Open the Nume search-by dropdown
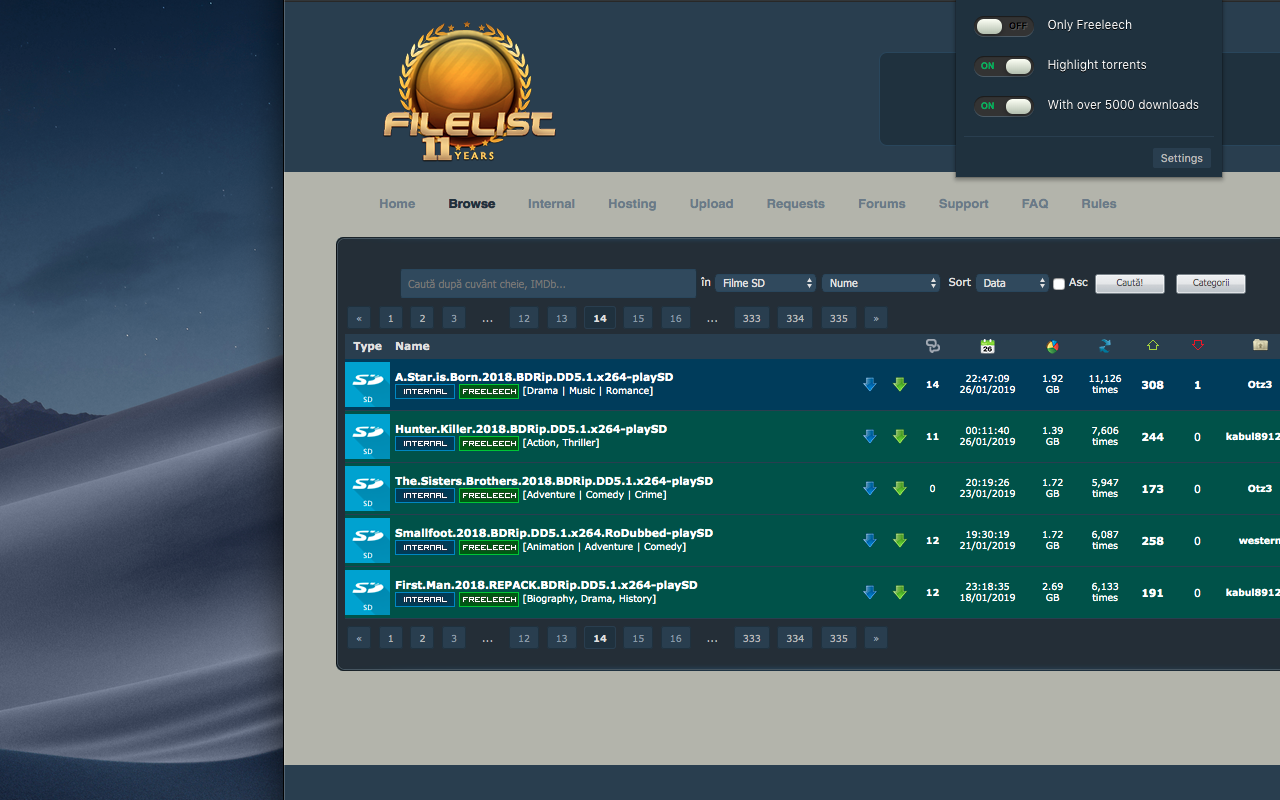Image resolution: width=1280 pixels, height=800 pixels. [x=881, y=283]
